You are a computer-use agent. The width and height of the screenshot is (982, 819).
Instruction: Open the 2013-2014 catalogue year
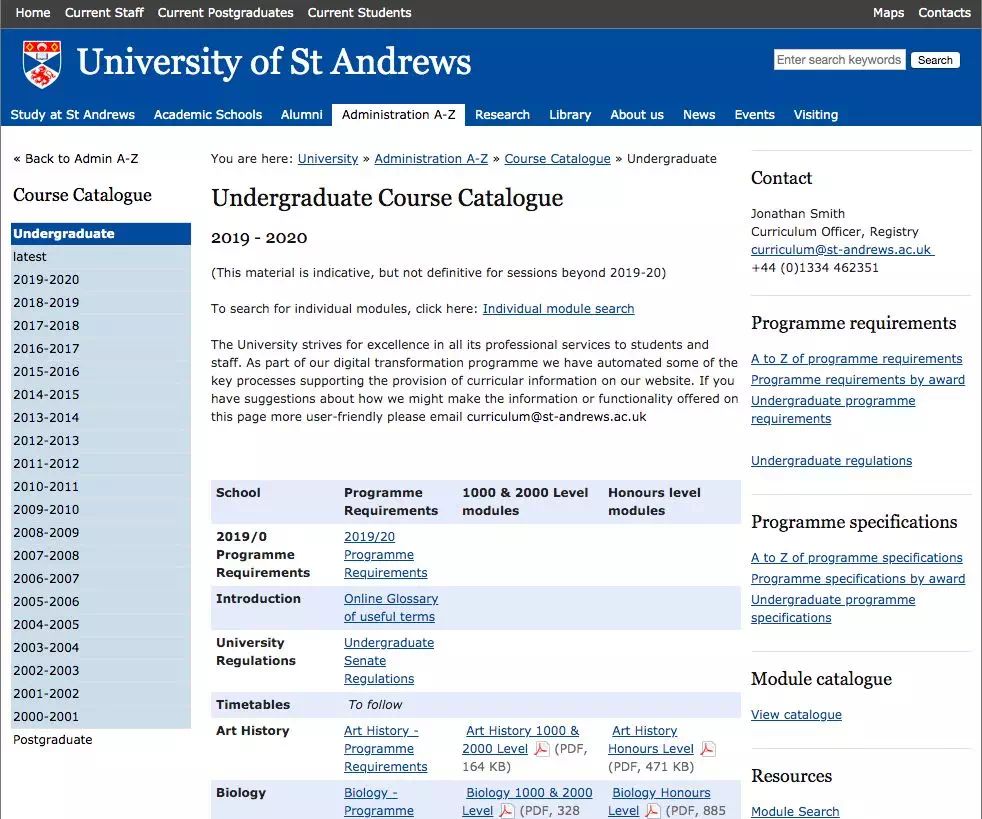click(x=101, y=418)
